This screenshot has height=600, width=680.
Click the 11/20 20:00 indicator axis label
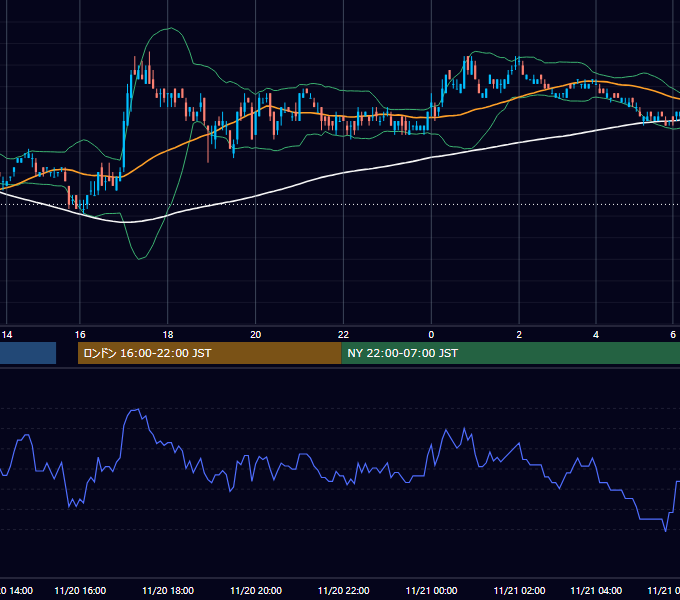pos(256,590)
